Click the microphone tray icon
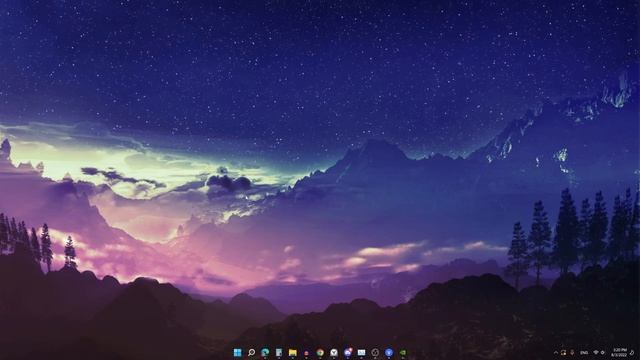The image size is (640, 360). [x=572, y=352]
